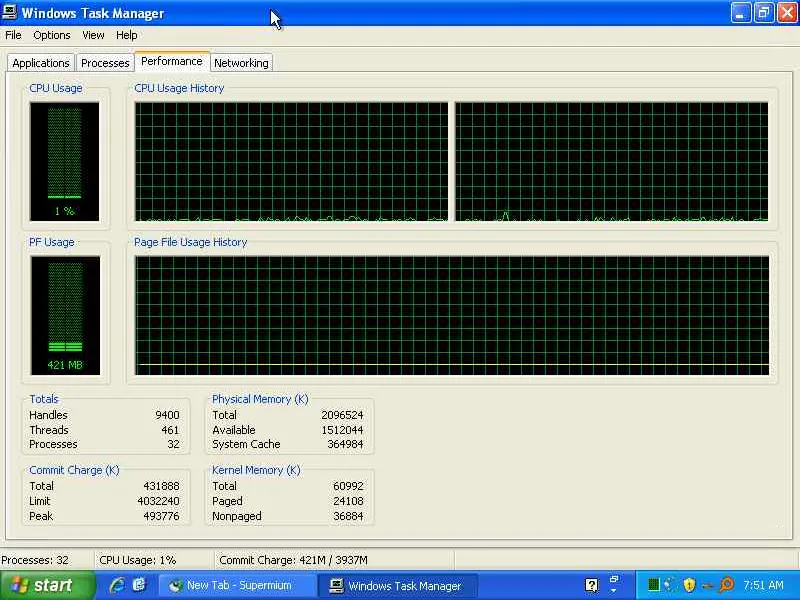Click the Threads value 461
Screen dimensions: 800x600
[170, 430]
